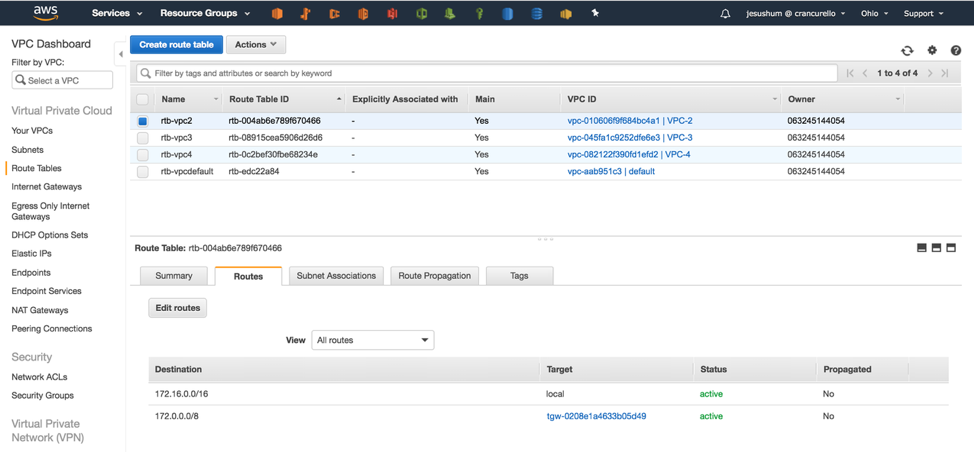Open the Services dropdown menu
The image size is (974, 452).
(x=117, y=13)
